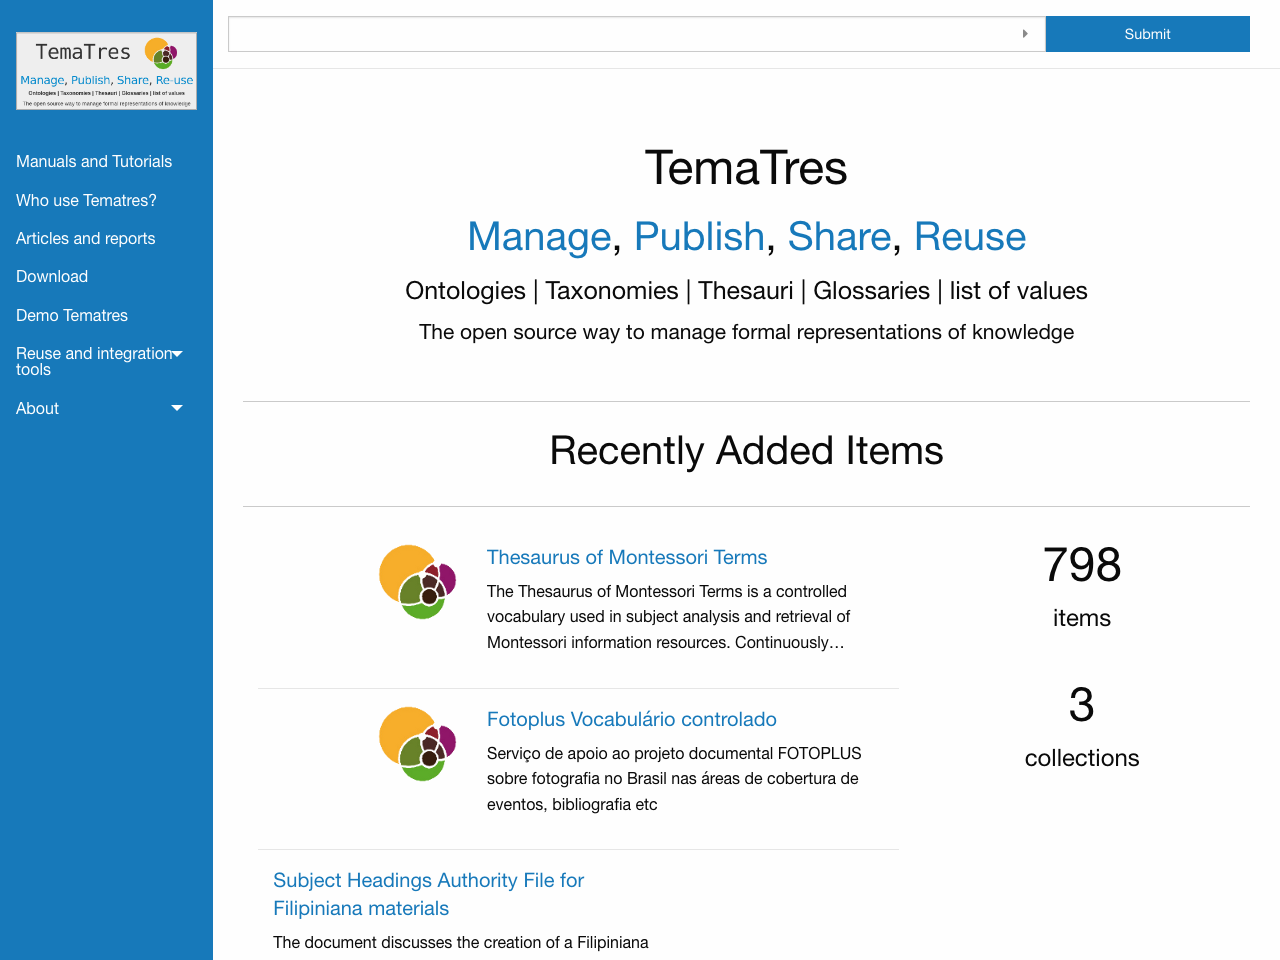Click the TemaTres logo in the sidebar
Screen dimensions: 1280x960
pos(106,71)
